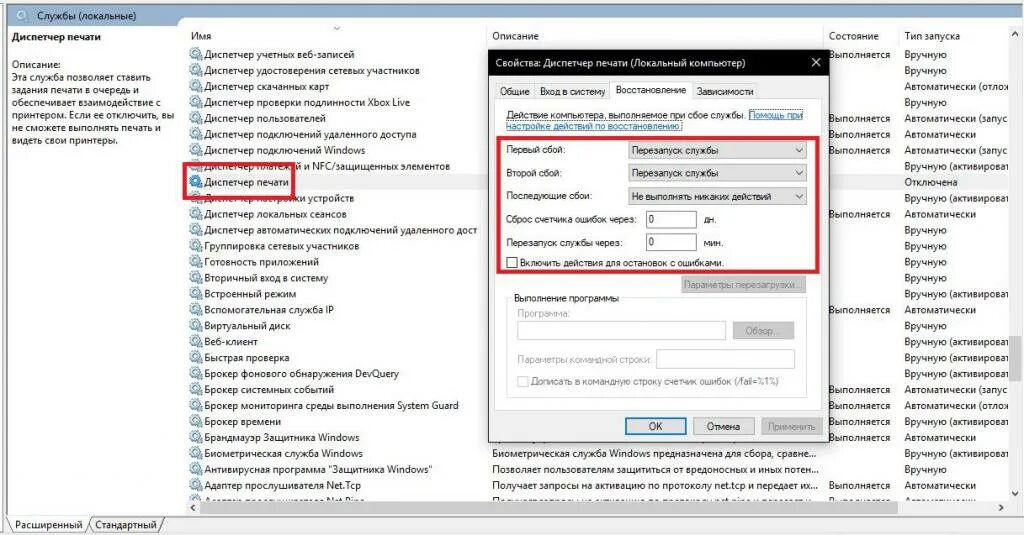The height and width of the screenshot is (535, 1024).
Task: Click gear icon of Брокер времени
Action: click(x=196, y=421)
